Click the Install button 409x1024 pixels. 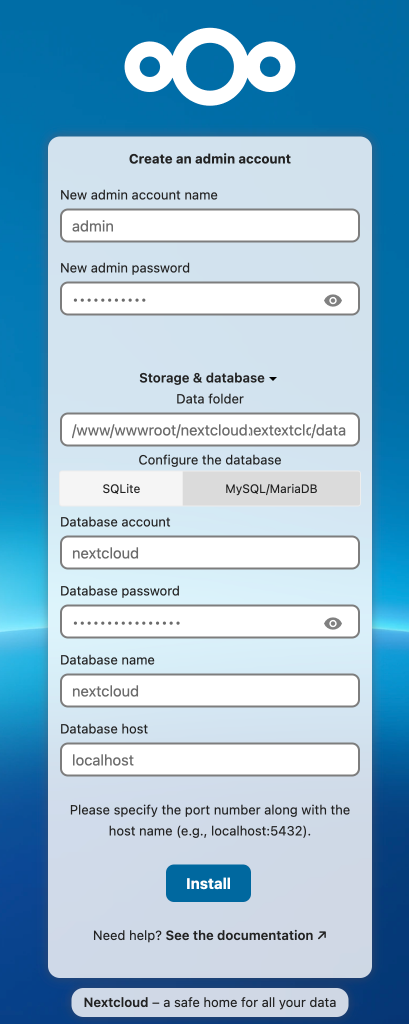click(x=208, y=884)
